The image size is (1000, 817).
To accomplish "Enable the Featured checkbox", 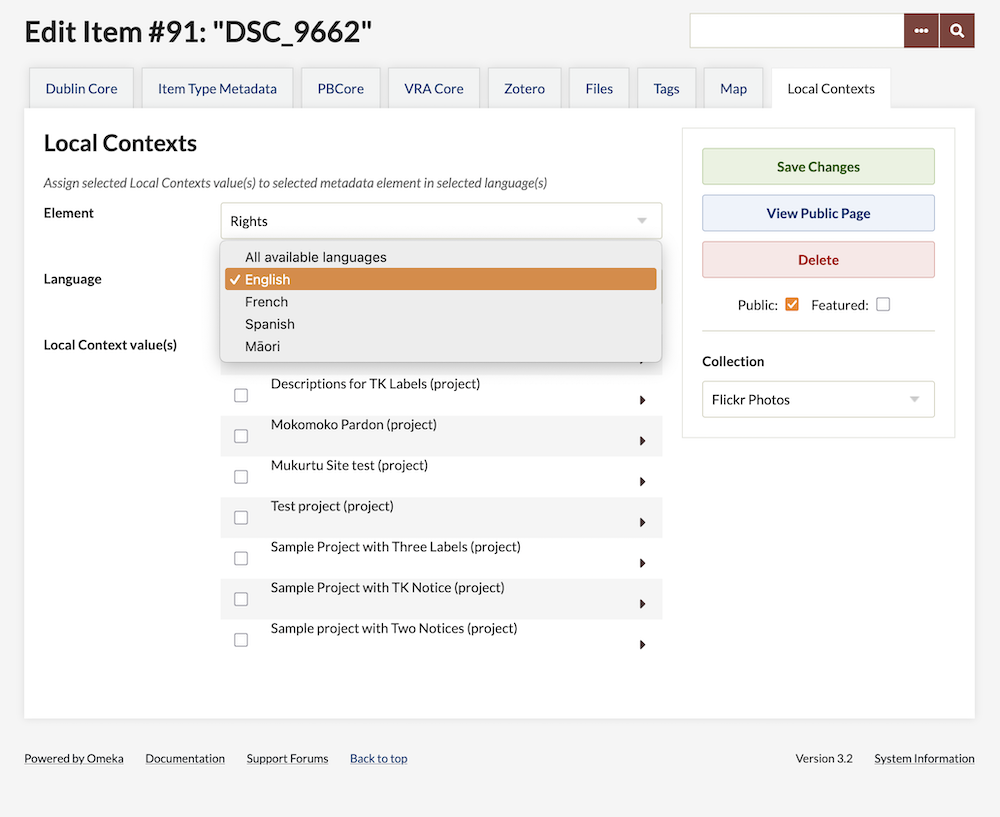I will pyautogui.click(x=883, y=305).
